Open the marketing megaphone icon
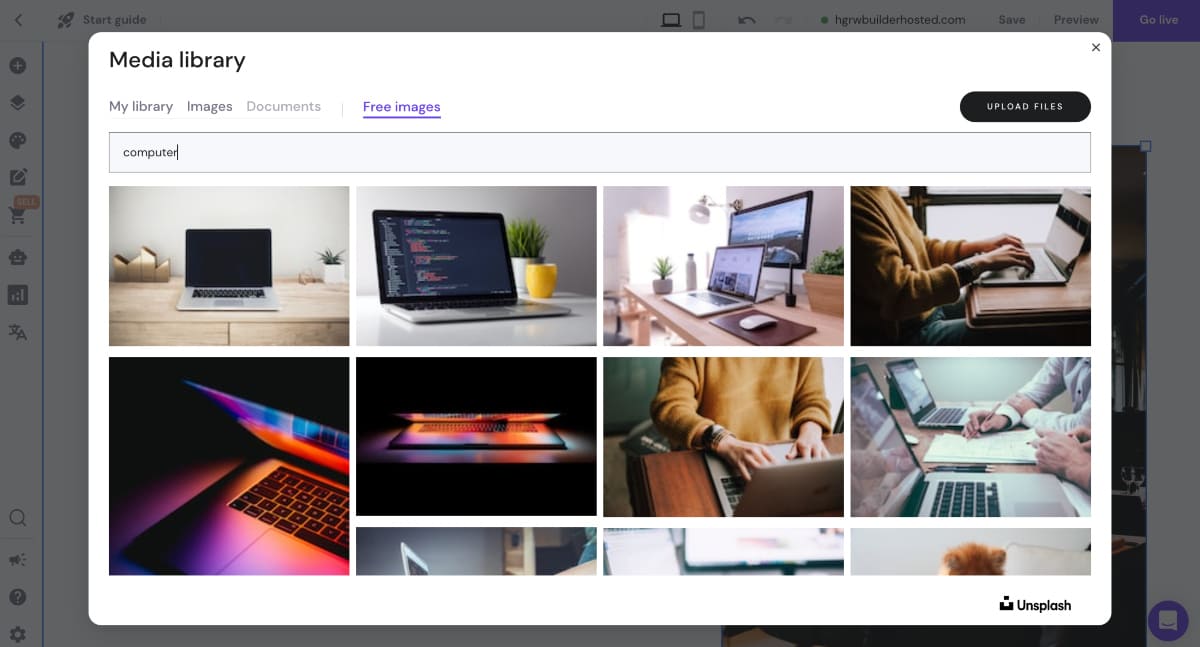The image size is (1200, 647). coord(18,559)
